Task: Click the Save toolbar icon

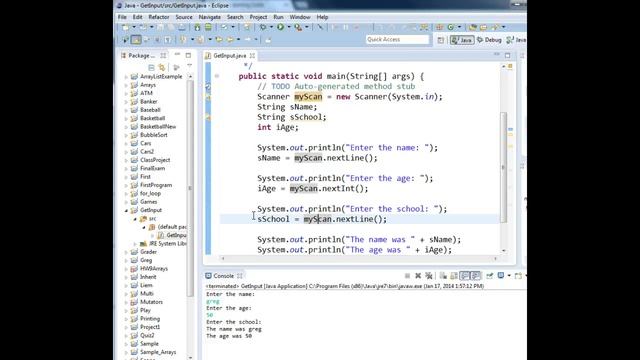Action: click(160, 27)
